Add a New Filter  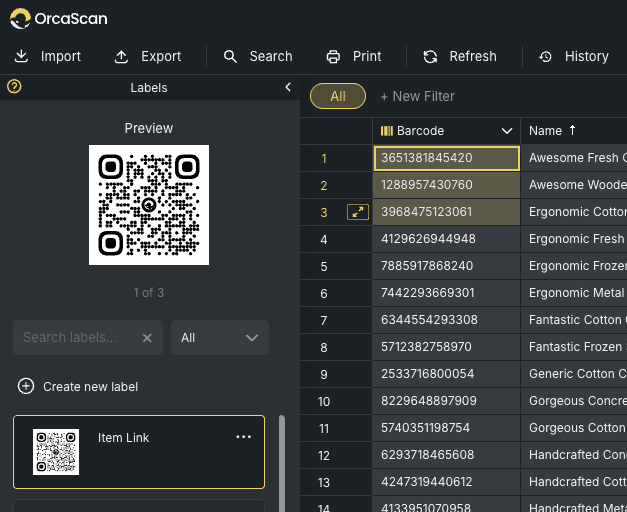417,96
